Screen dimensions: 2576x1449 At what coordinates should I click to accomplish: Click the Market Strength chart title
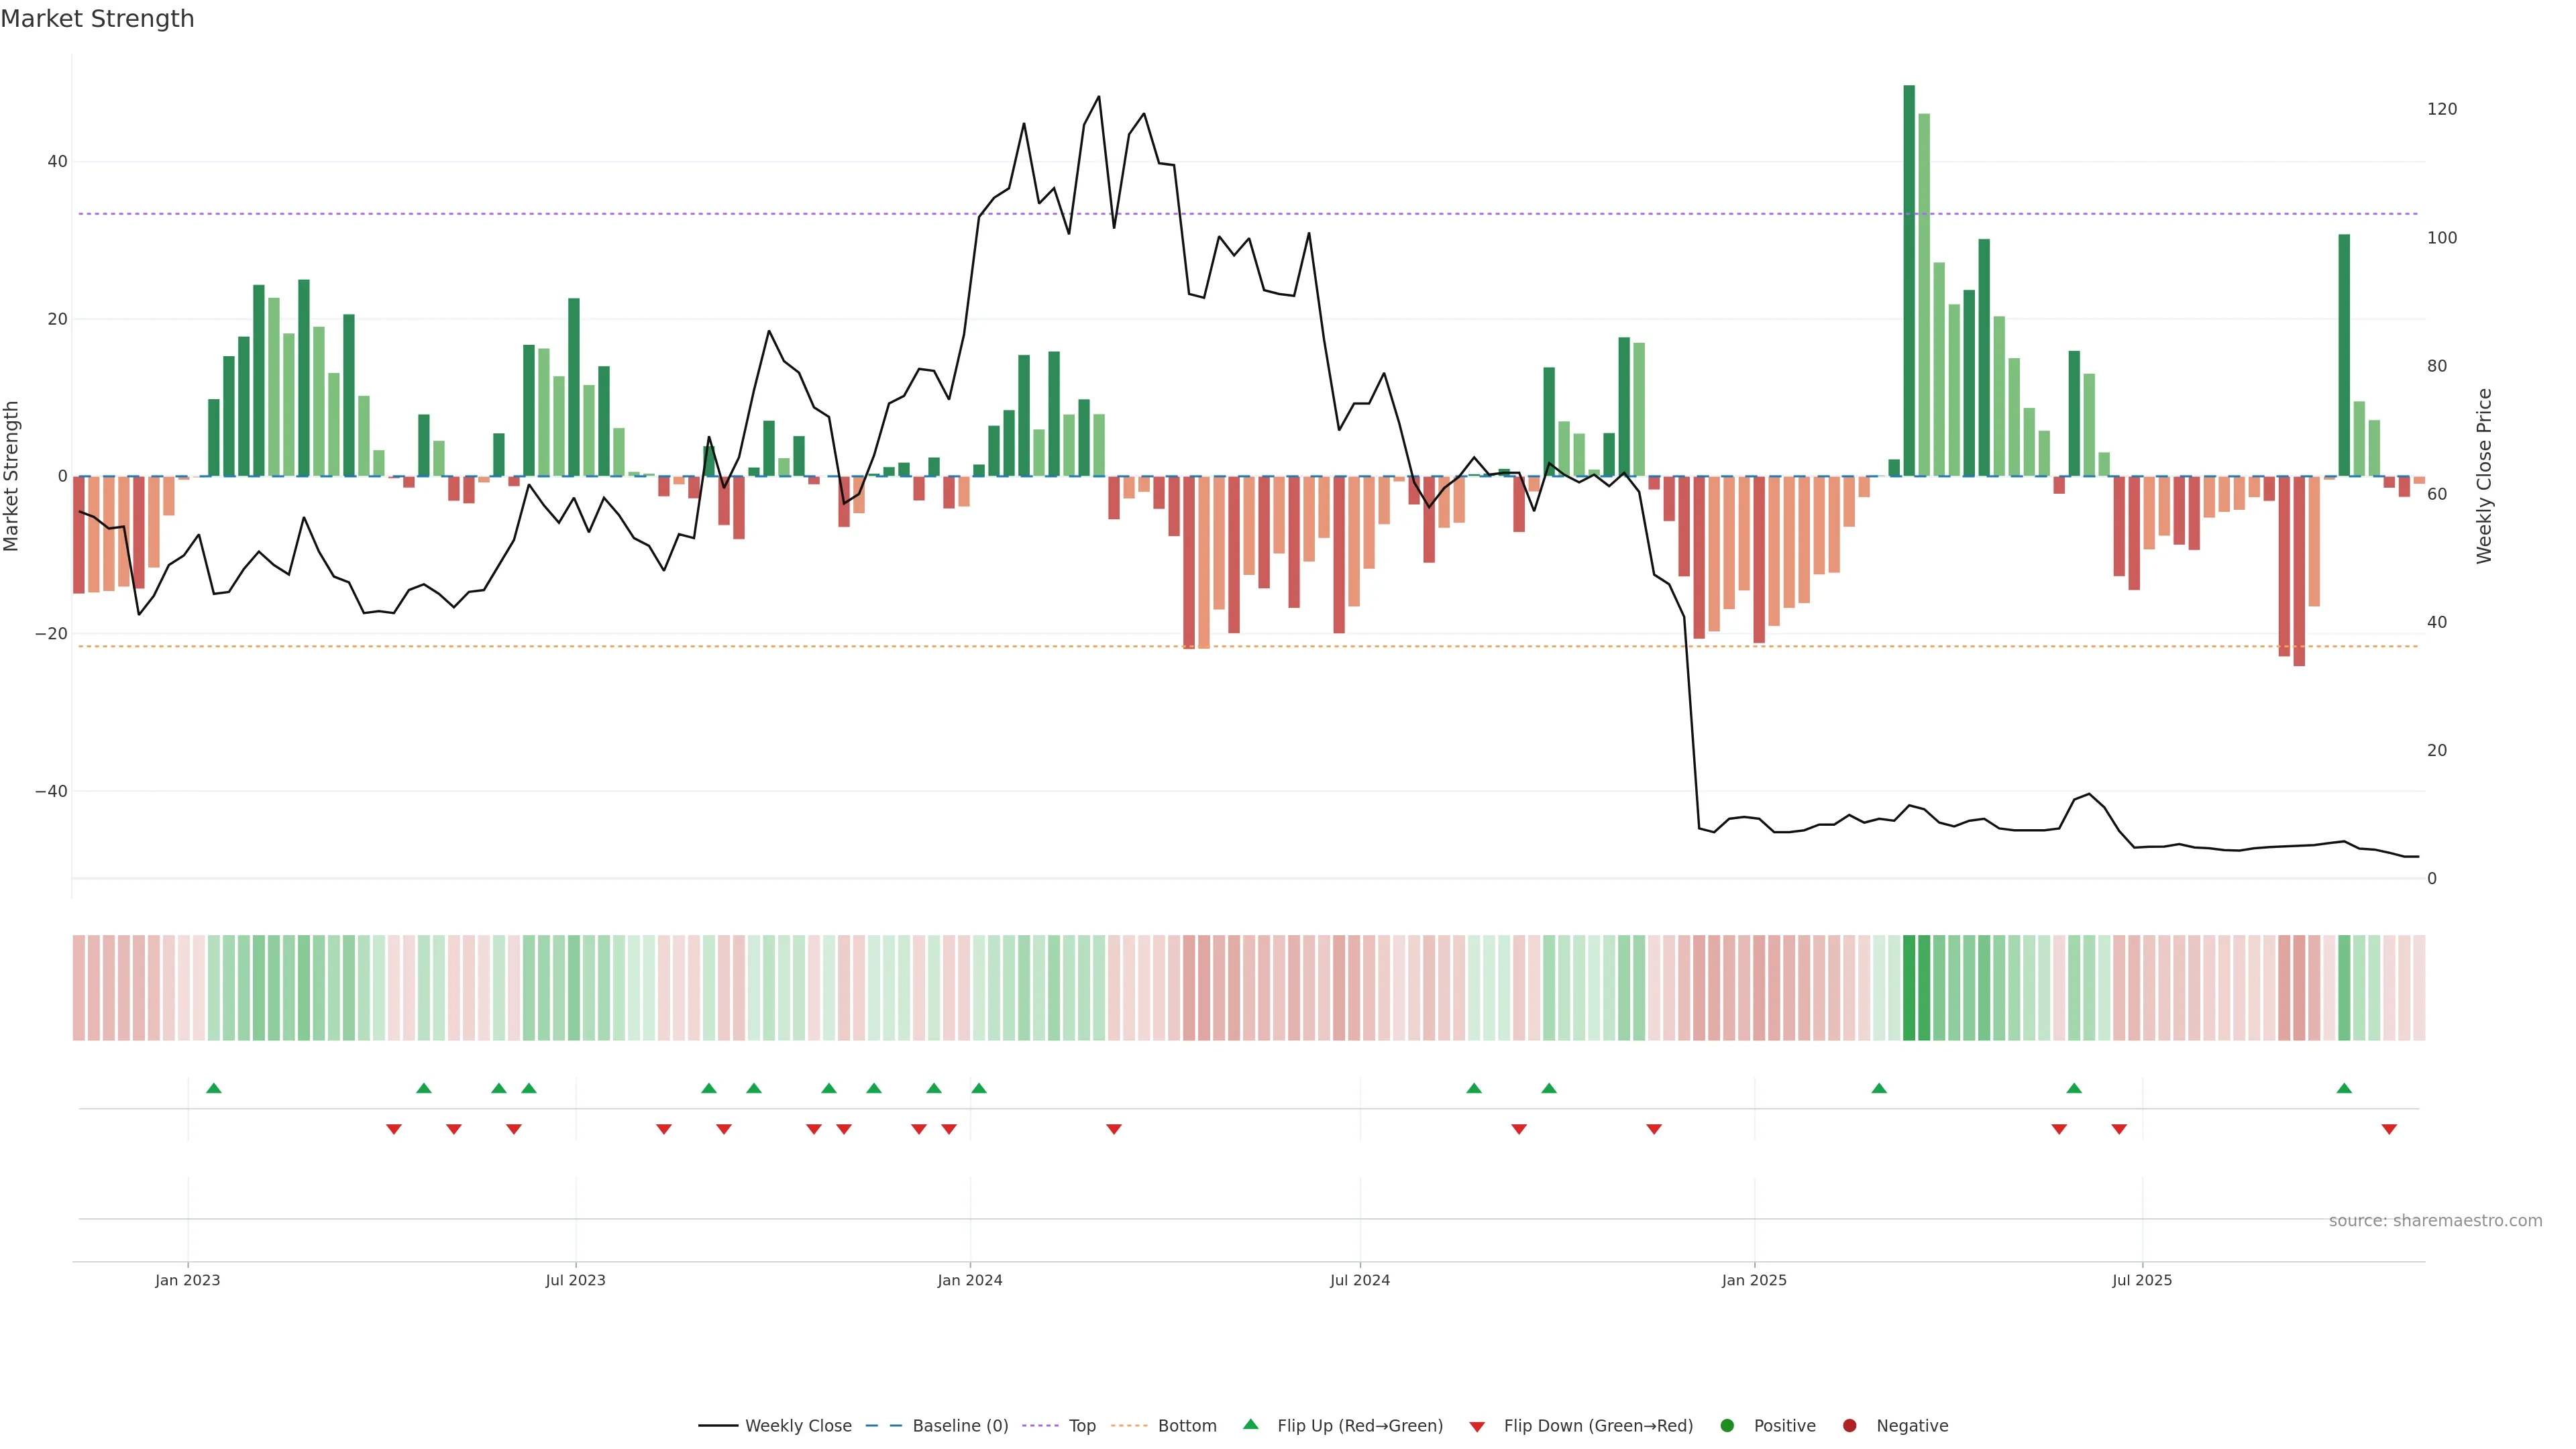(x=97, y=19)
